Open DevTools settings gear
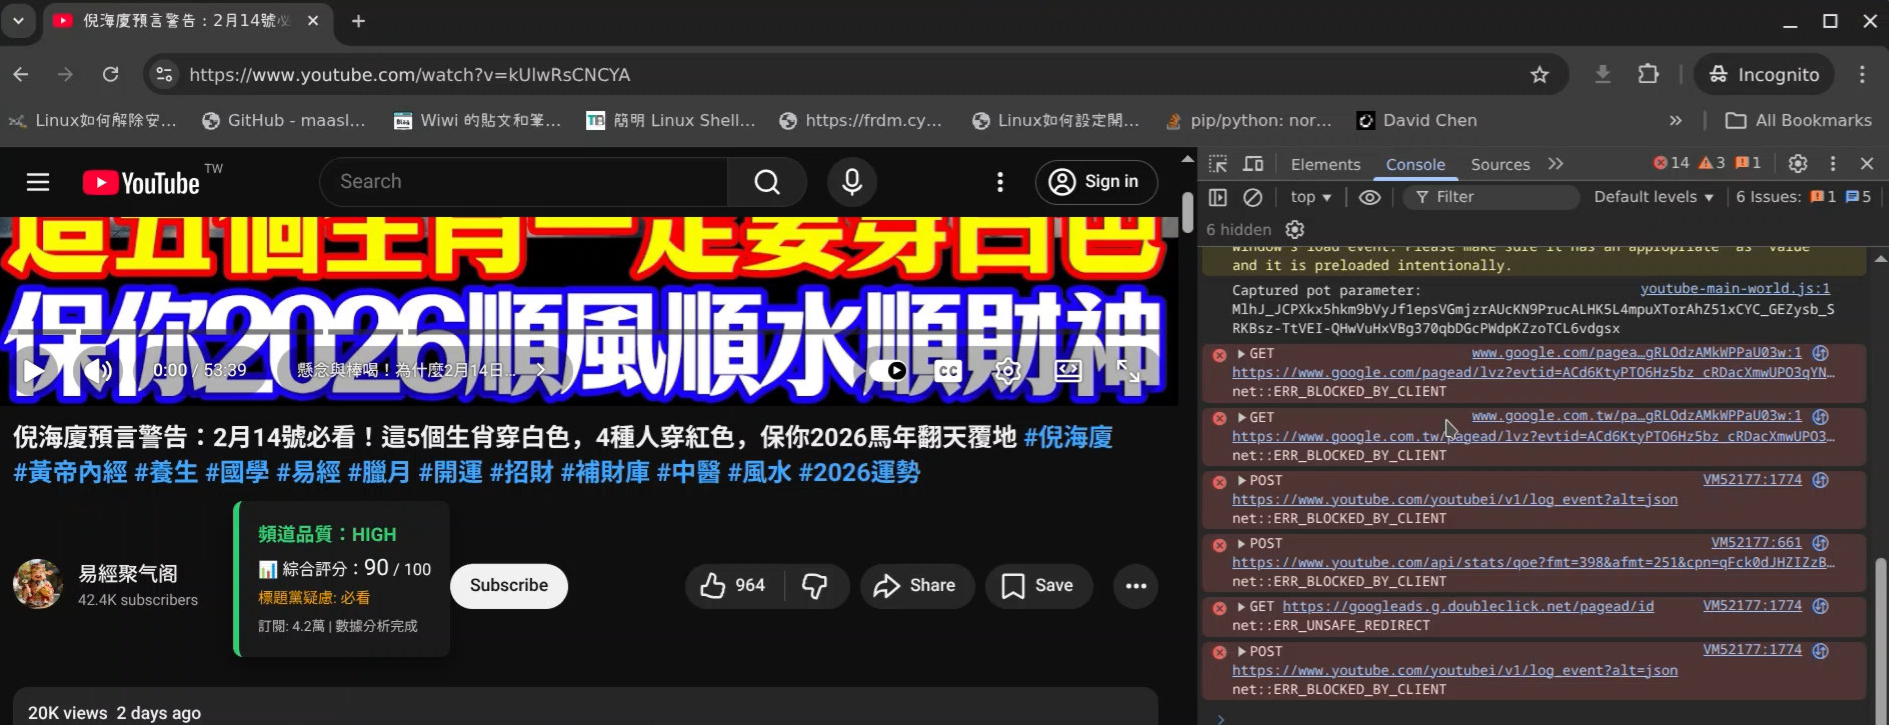 tap(1797, 164)
